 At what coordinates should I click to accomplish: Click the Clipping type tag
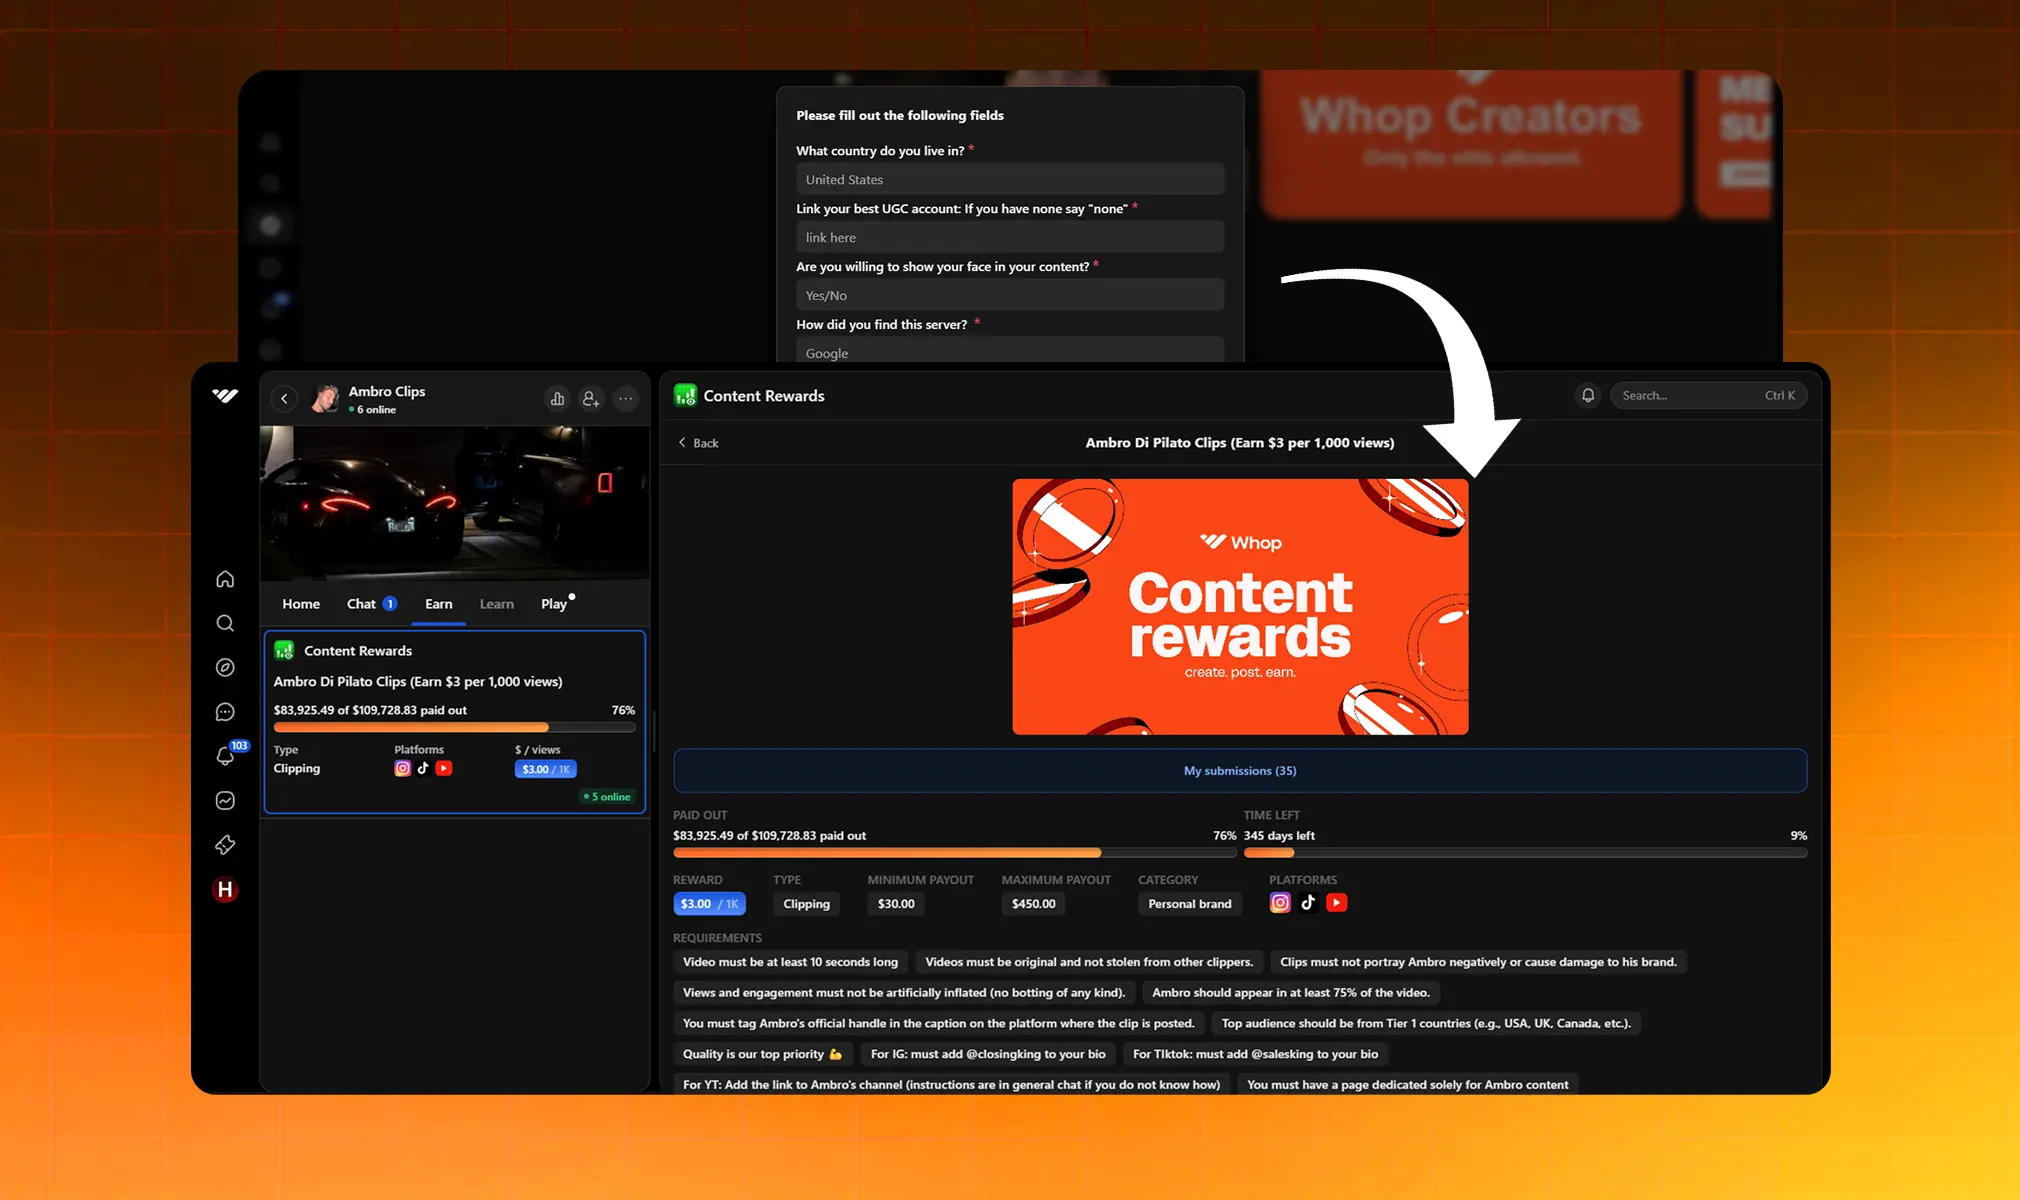coord(806,904)
